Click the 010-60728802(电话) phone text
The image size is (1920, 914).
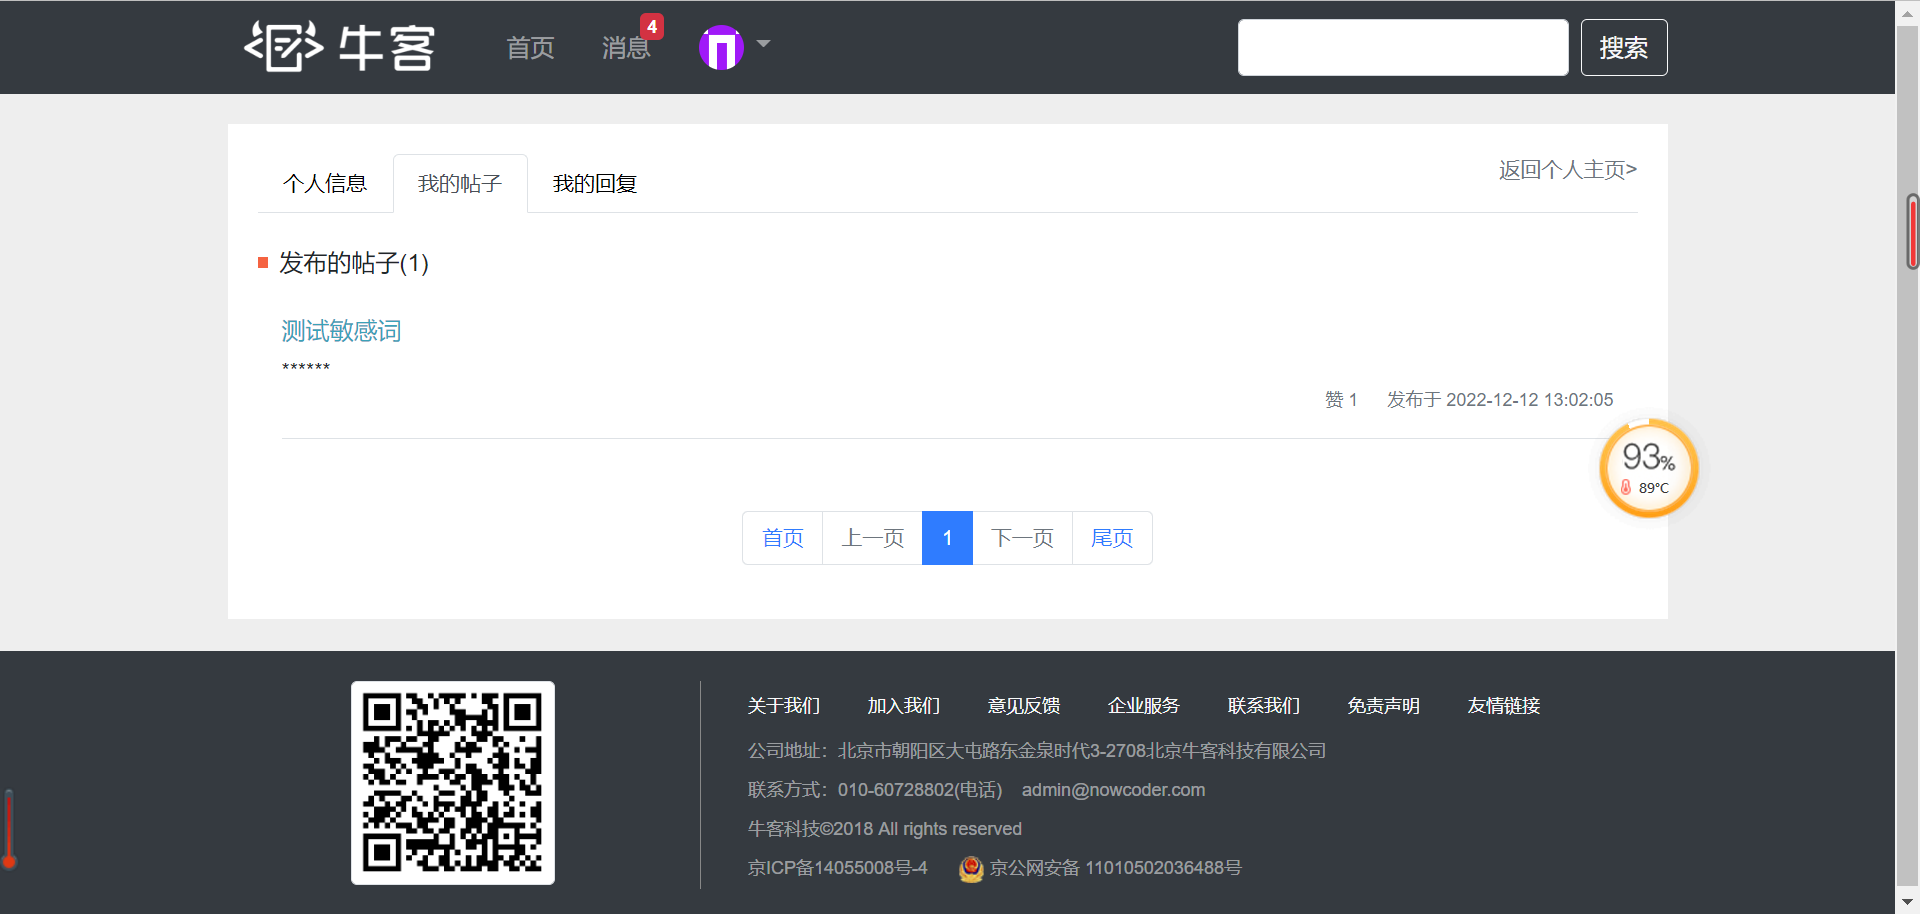[x=920, y=790]
